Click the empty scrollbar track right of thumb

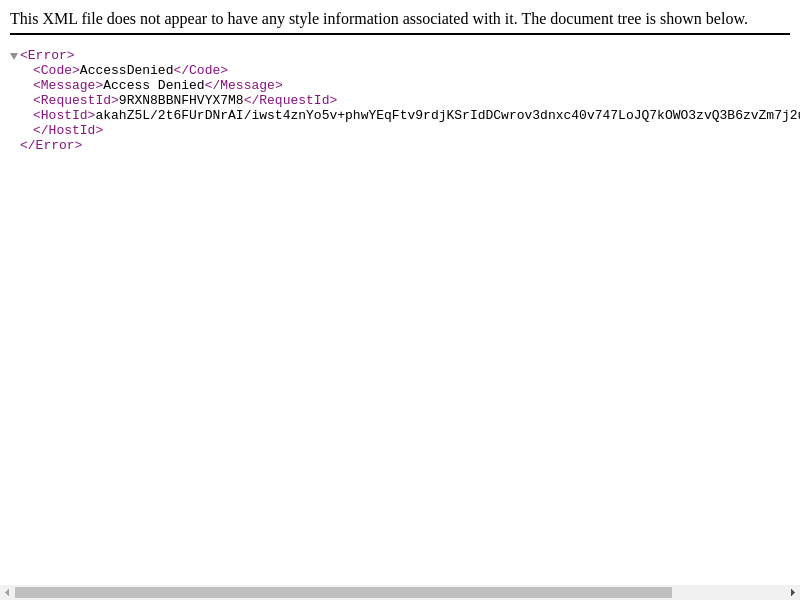coord(730,593)
